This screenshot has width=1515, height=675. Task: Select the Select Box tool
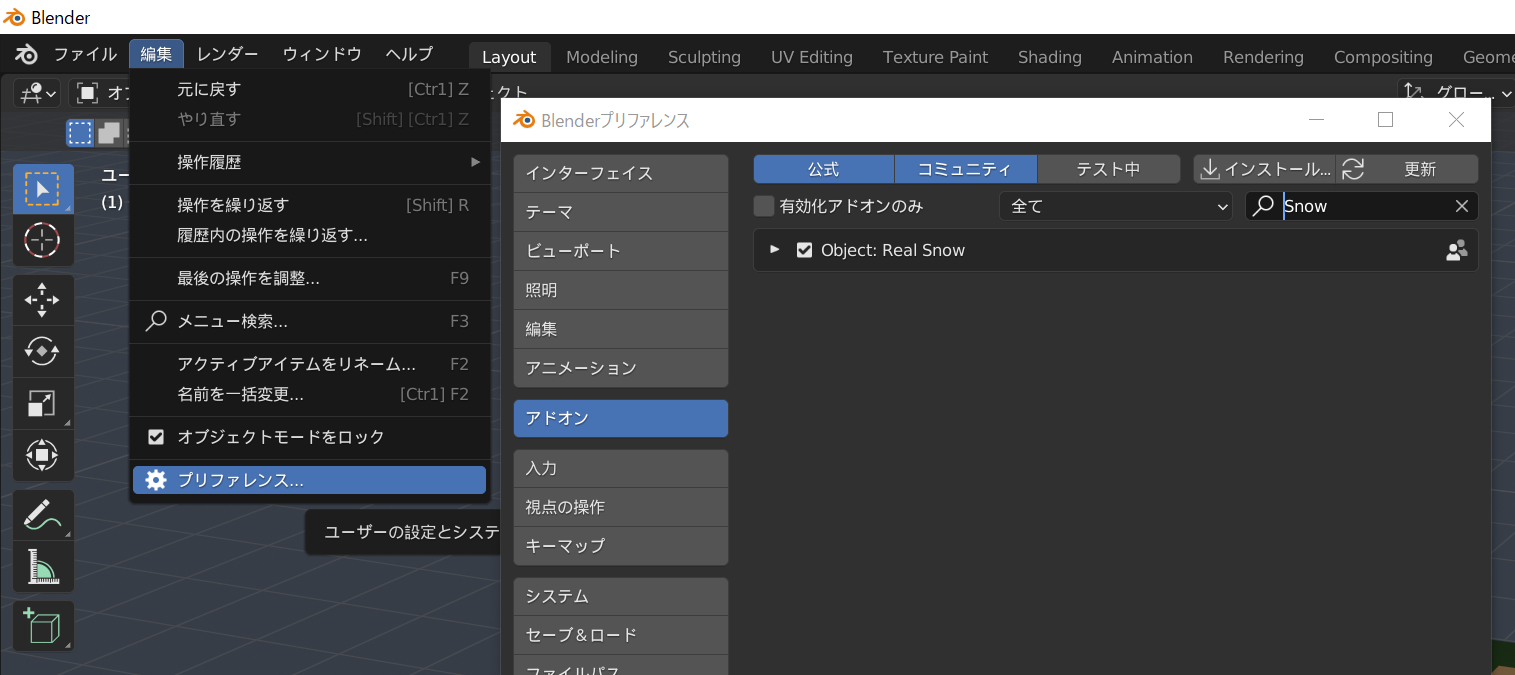[42, 189]
